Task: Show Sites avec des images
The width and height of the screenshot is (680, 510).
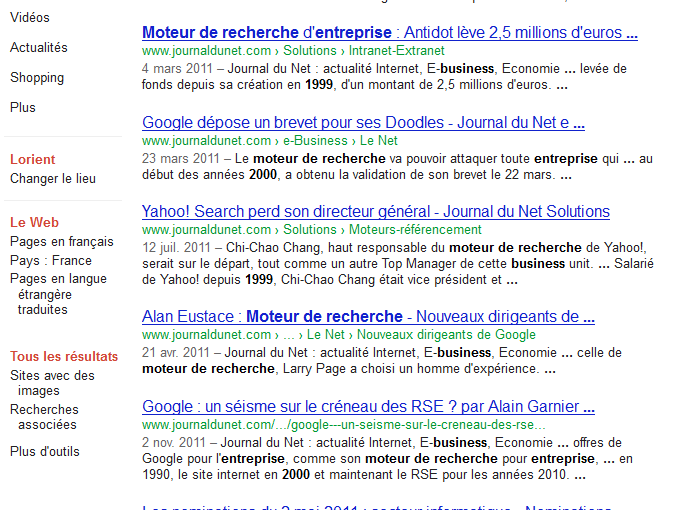Action: [52, 383]
